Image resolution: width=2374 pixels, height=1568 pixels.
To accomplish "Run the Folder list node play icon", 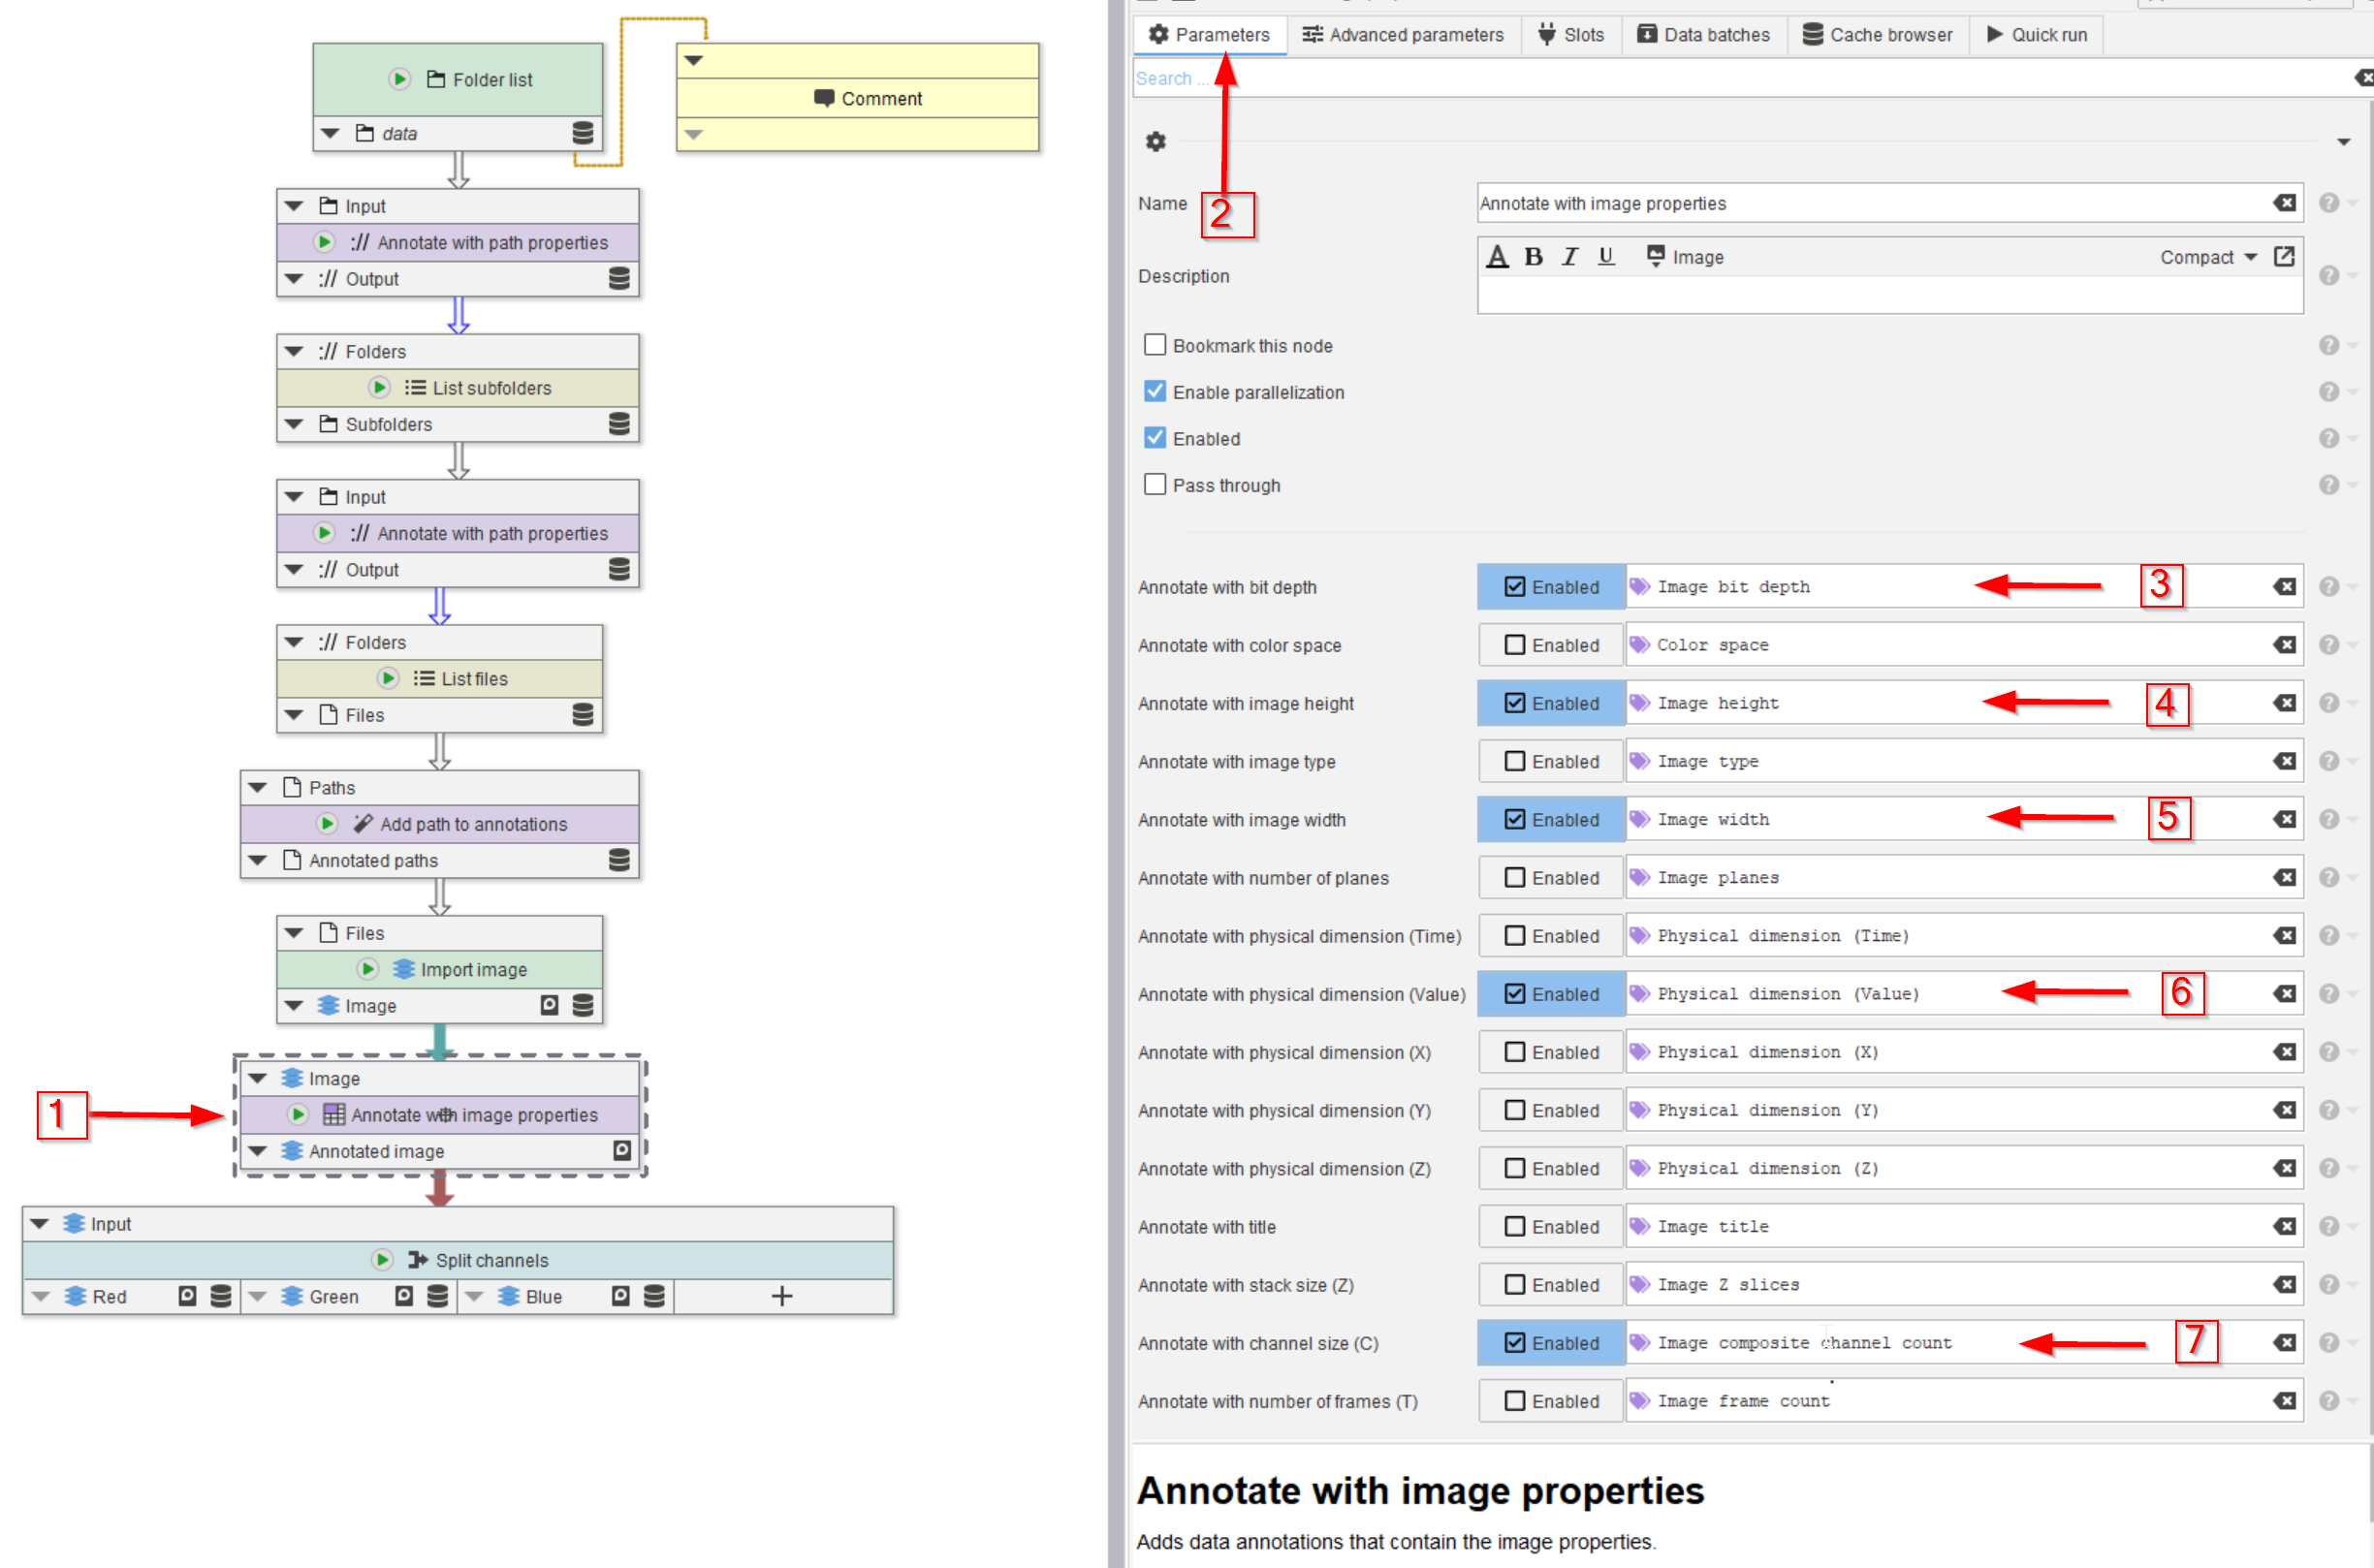I will coord(399,79).
